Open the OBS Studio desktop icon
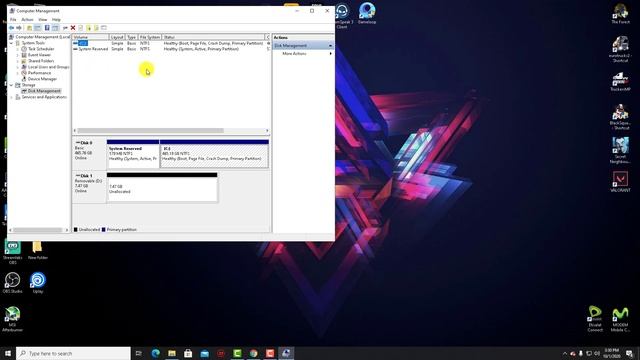 (x=12, y=283)
